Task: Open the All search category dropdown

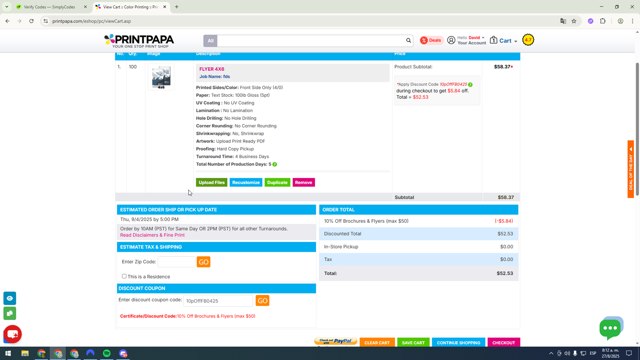Action: pyautogui.click(x=210, y=40)
